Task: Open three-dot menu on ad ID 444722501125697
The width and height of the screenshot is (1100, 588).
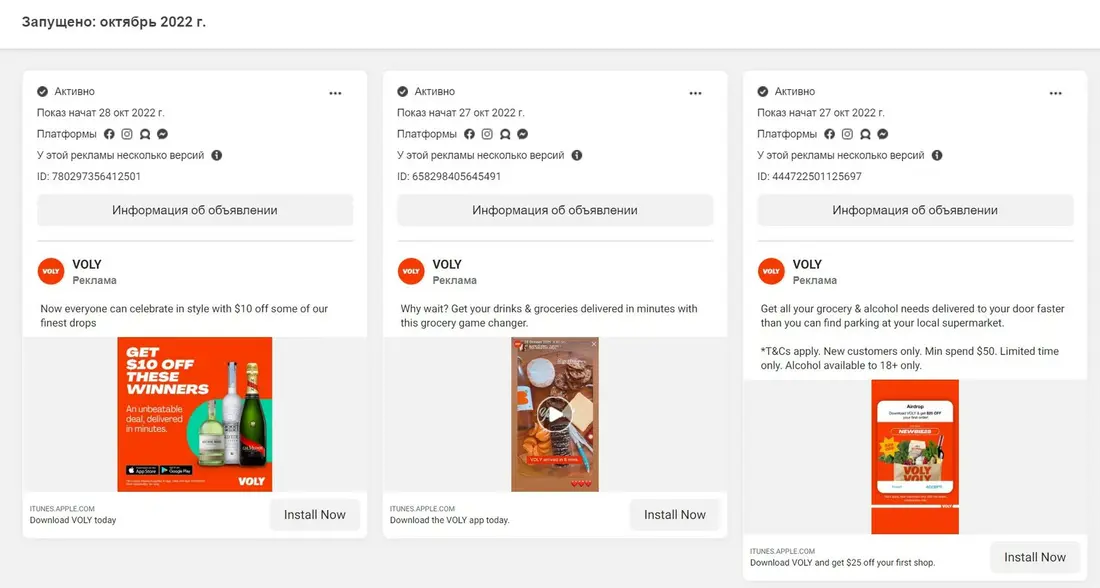Action: (1056, 93)
